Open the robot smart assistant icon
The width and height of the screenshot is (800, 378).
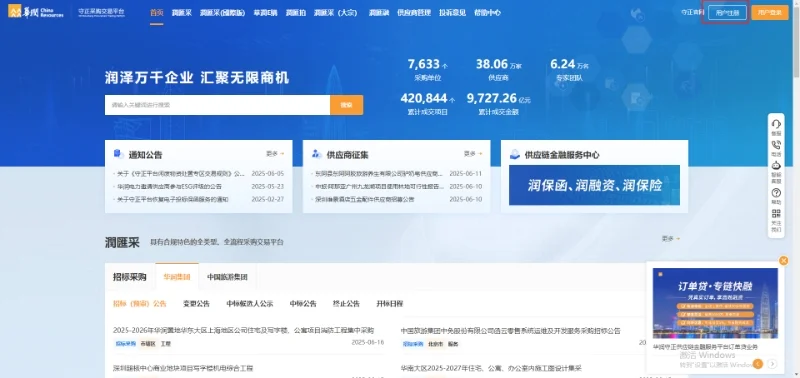(x=776, y=165)
